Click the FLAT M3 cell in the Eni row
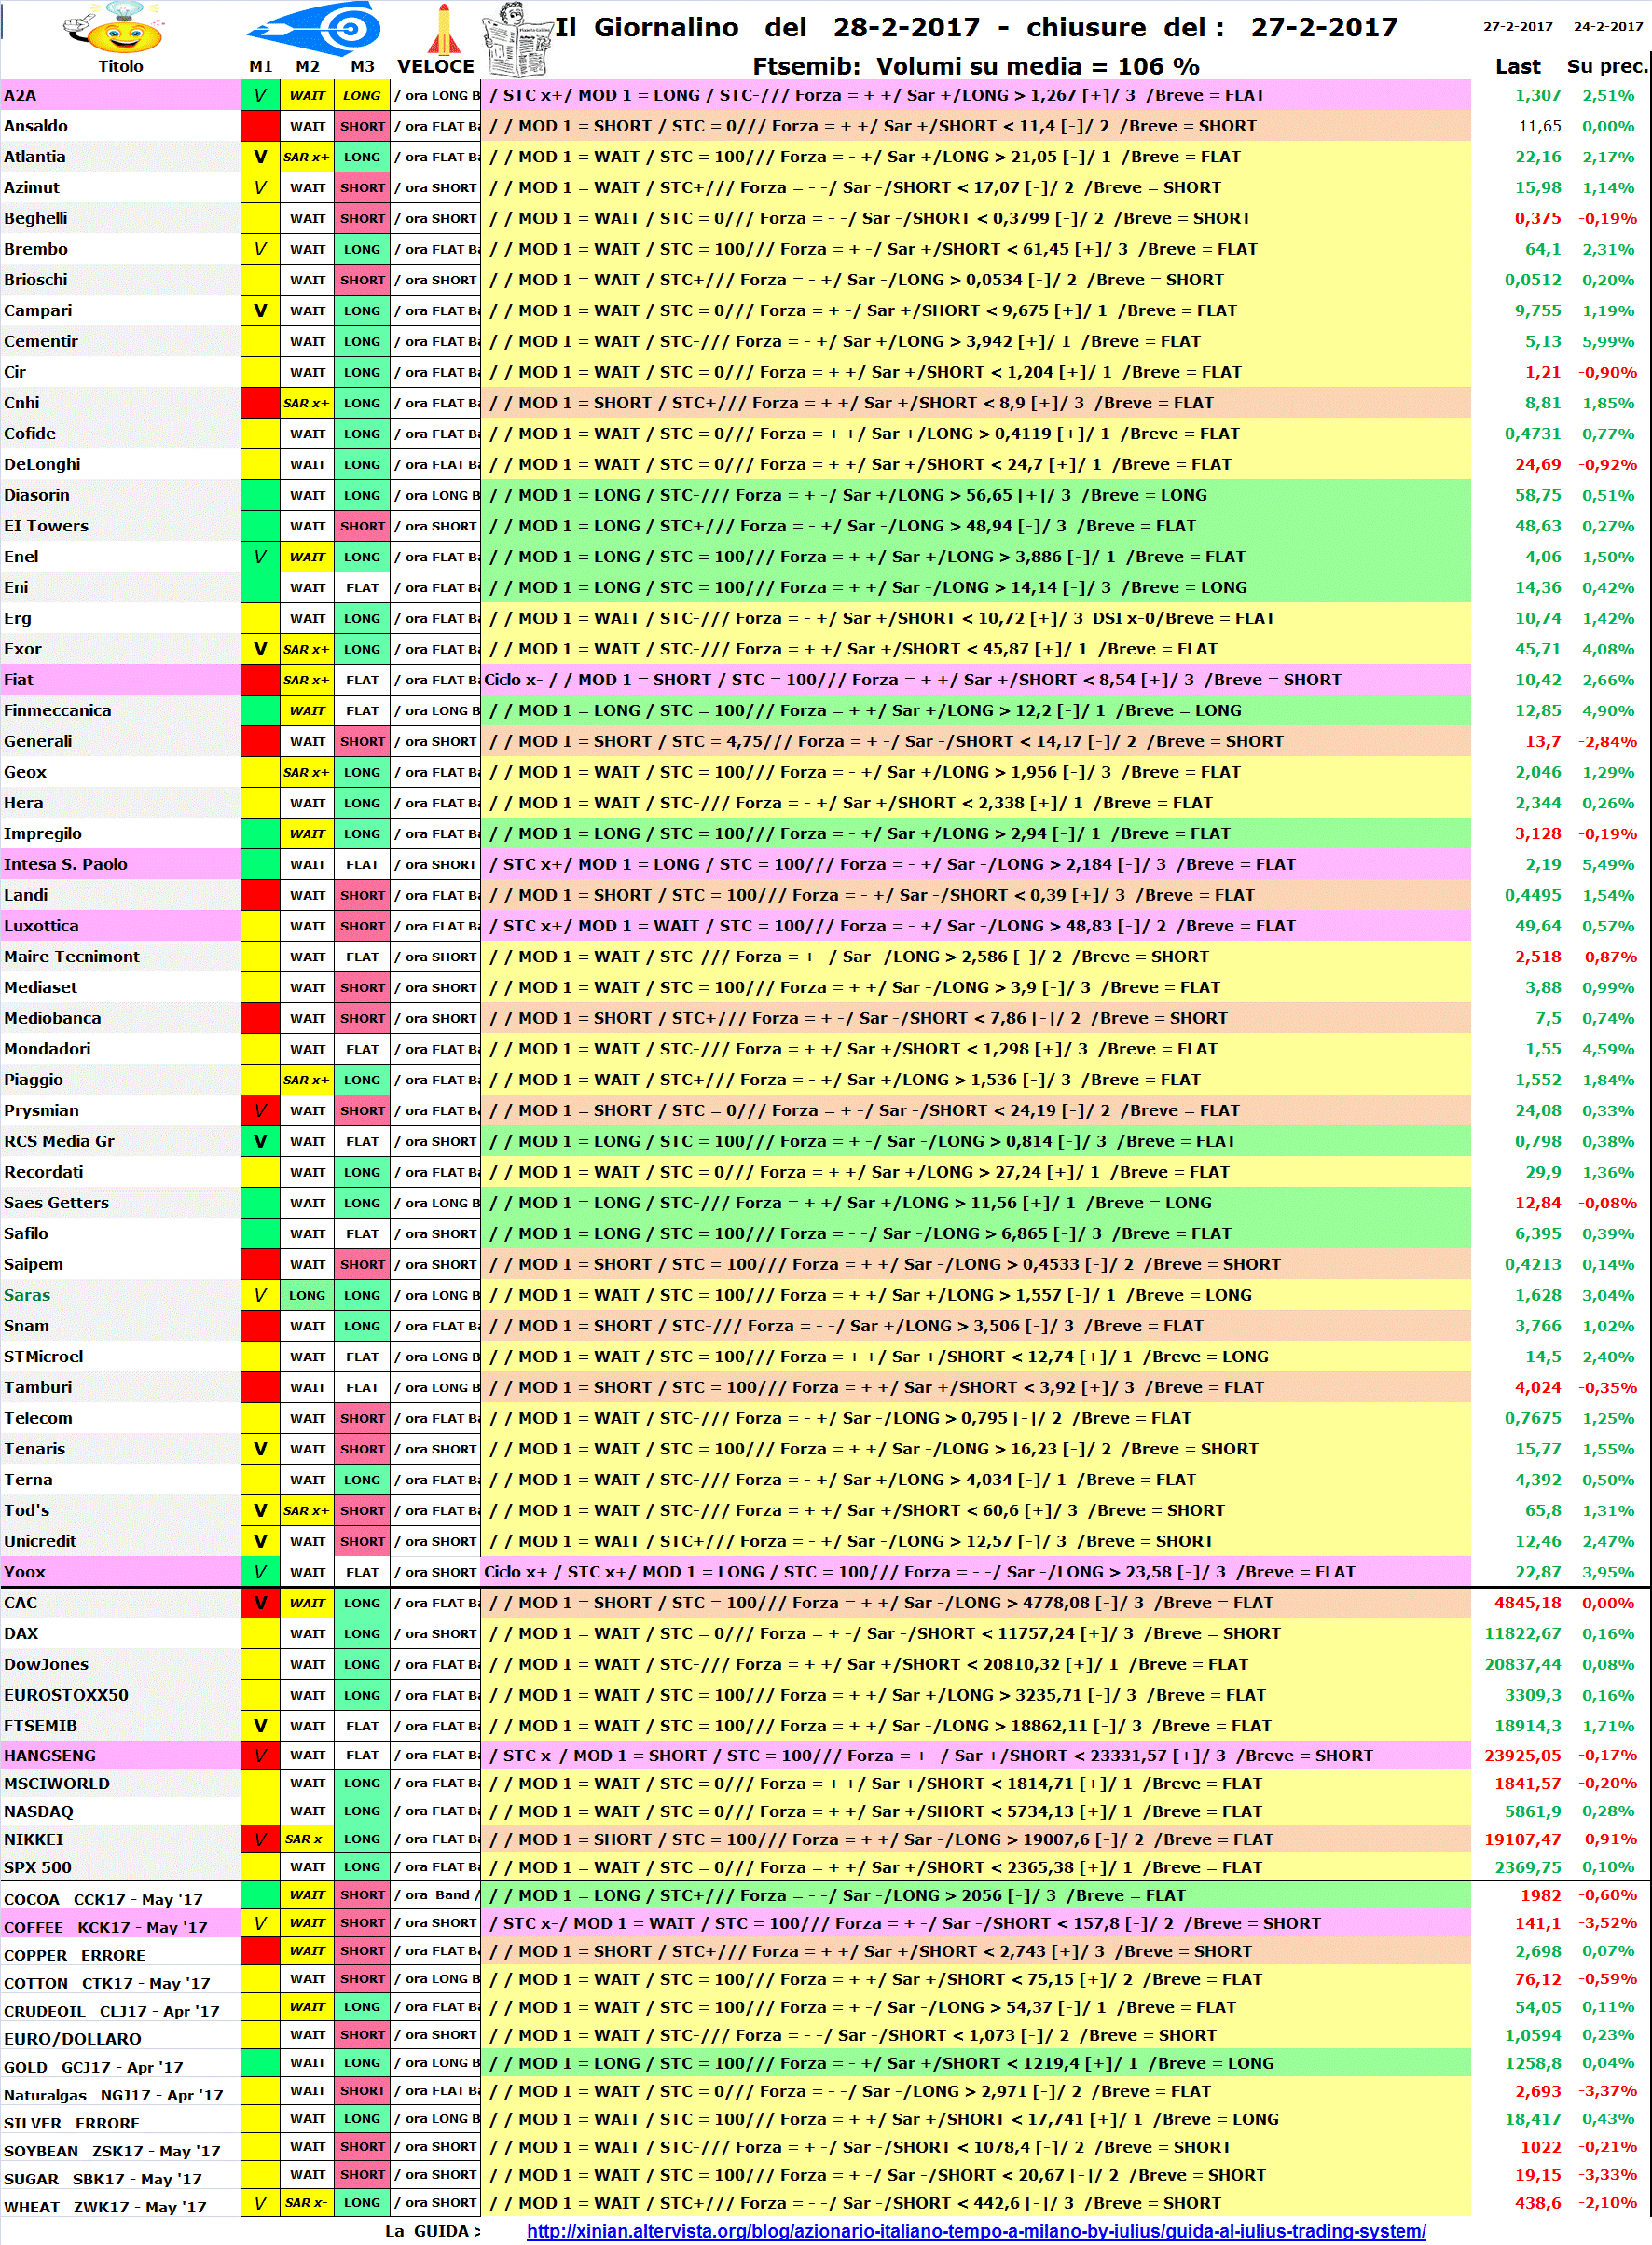 coord(362,588)
